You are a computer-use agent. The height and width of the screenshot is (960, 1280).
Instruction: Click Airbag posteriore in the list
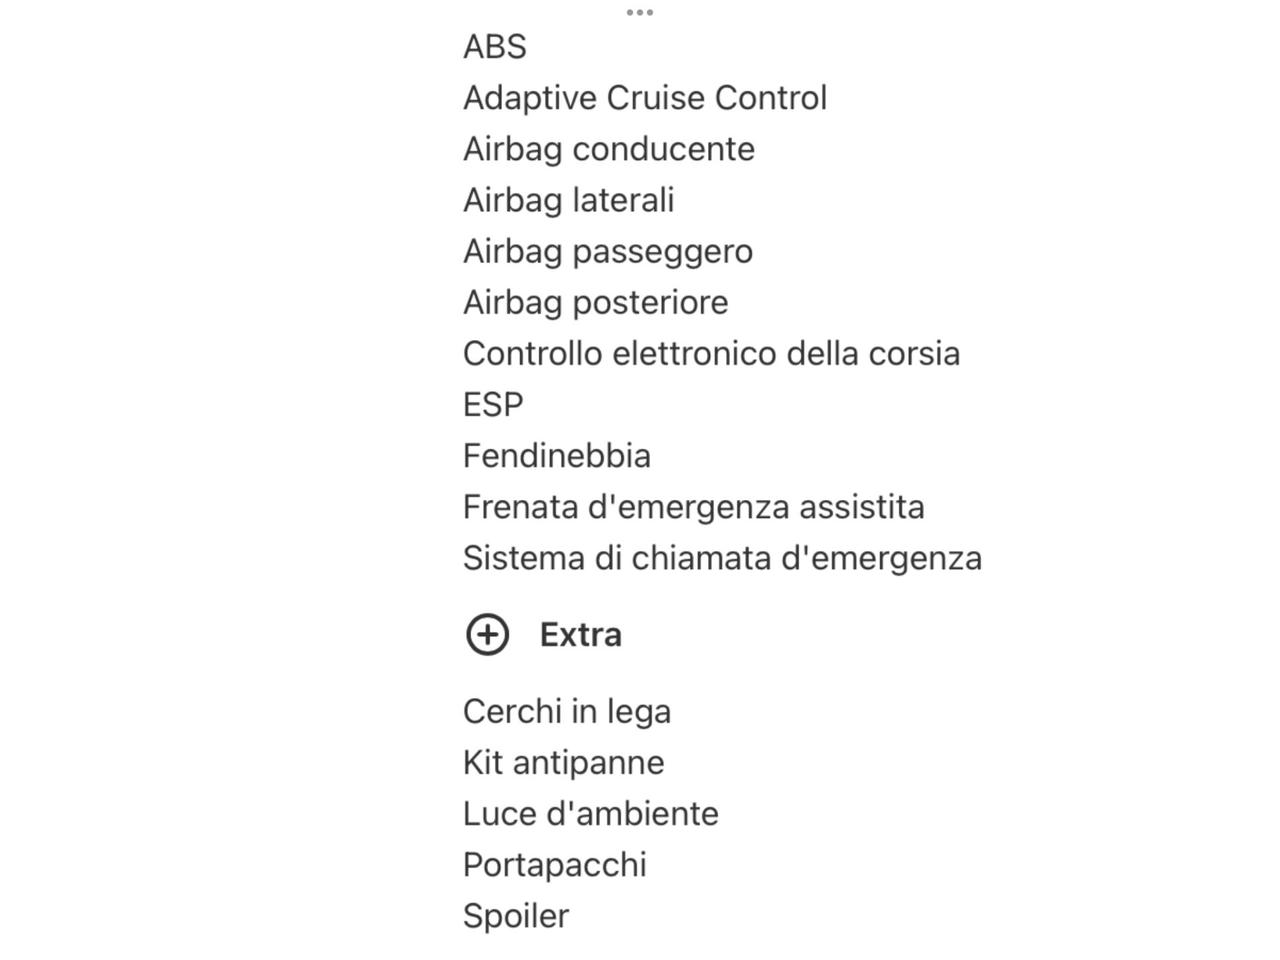595,302
